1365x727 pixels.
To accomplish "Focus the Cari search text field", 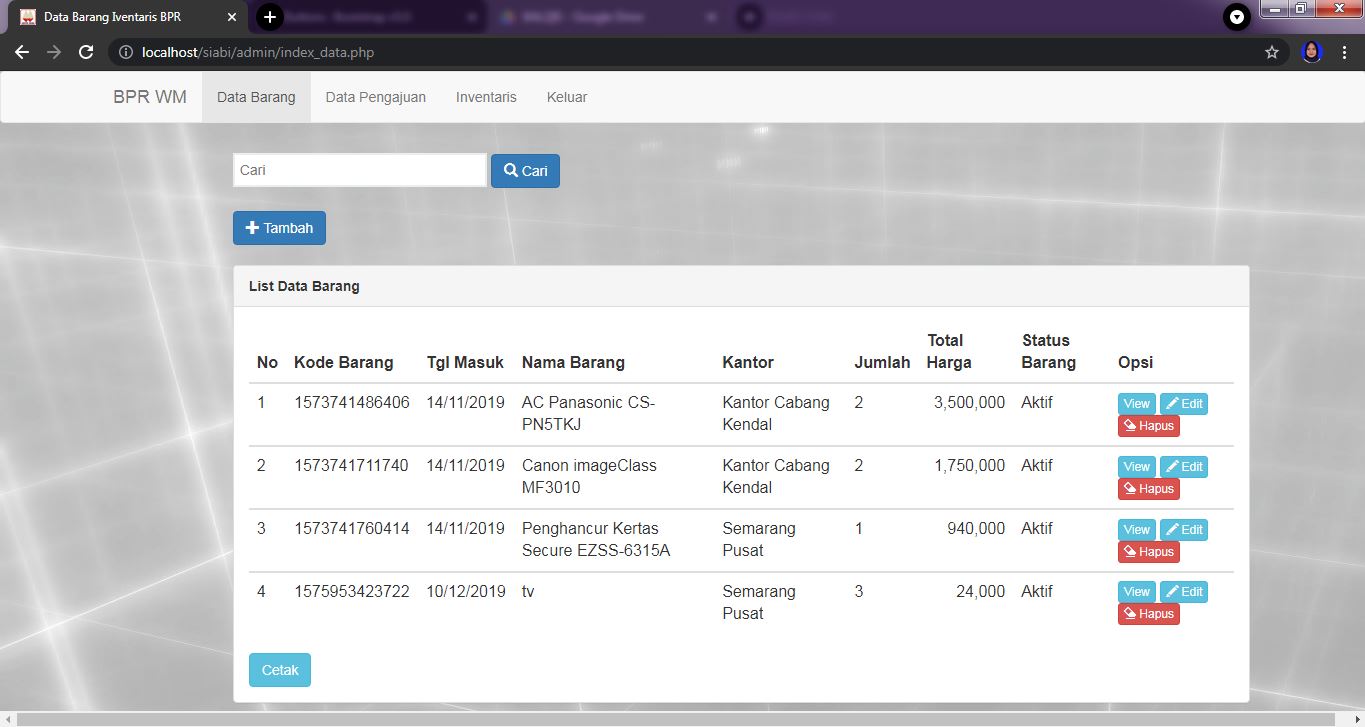I will point(360,170).
